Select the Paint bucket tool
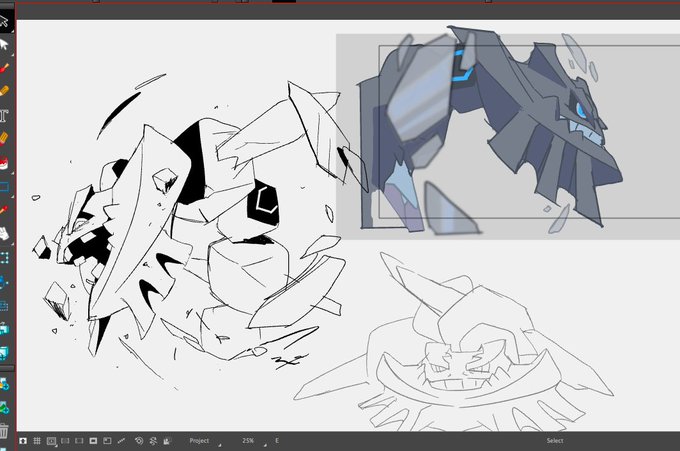The image size is (680, 451). coord(4,163)
